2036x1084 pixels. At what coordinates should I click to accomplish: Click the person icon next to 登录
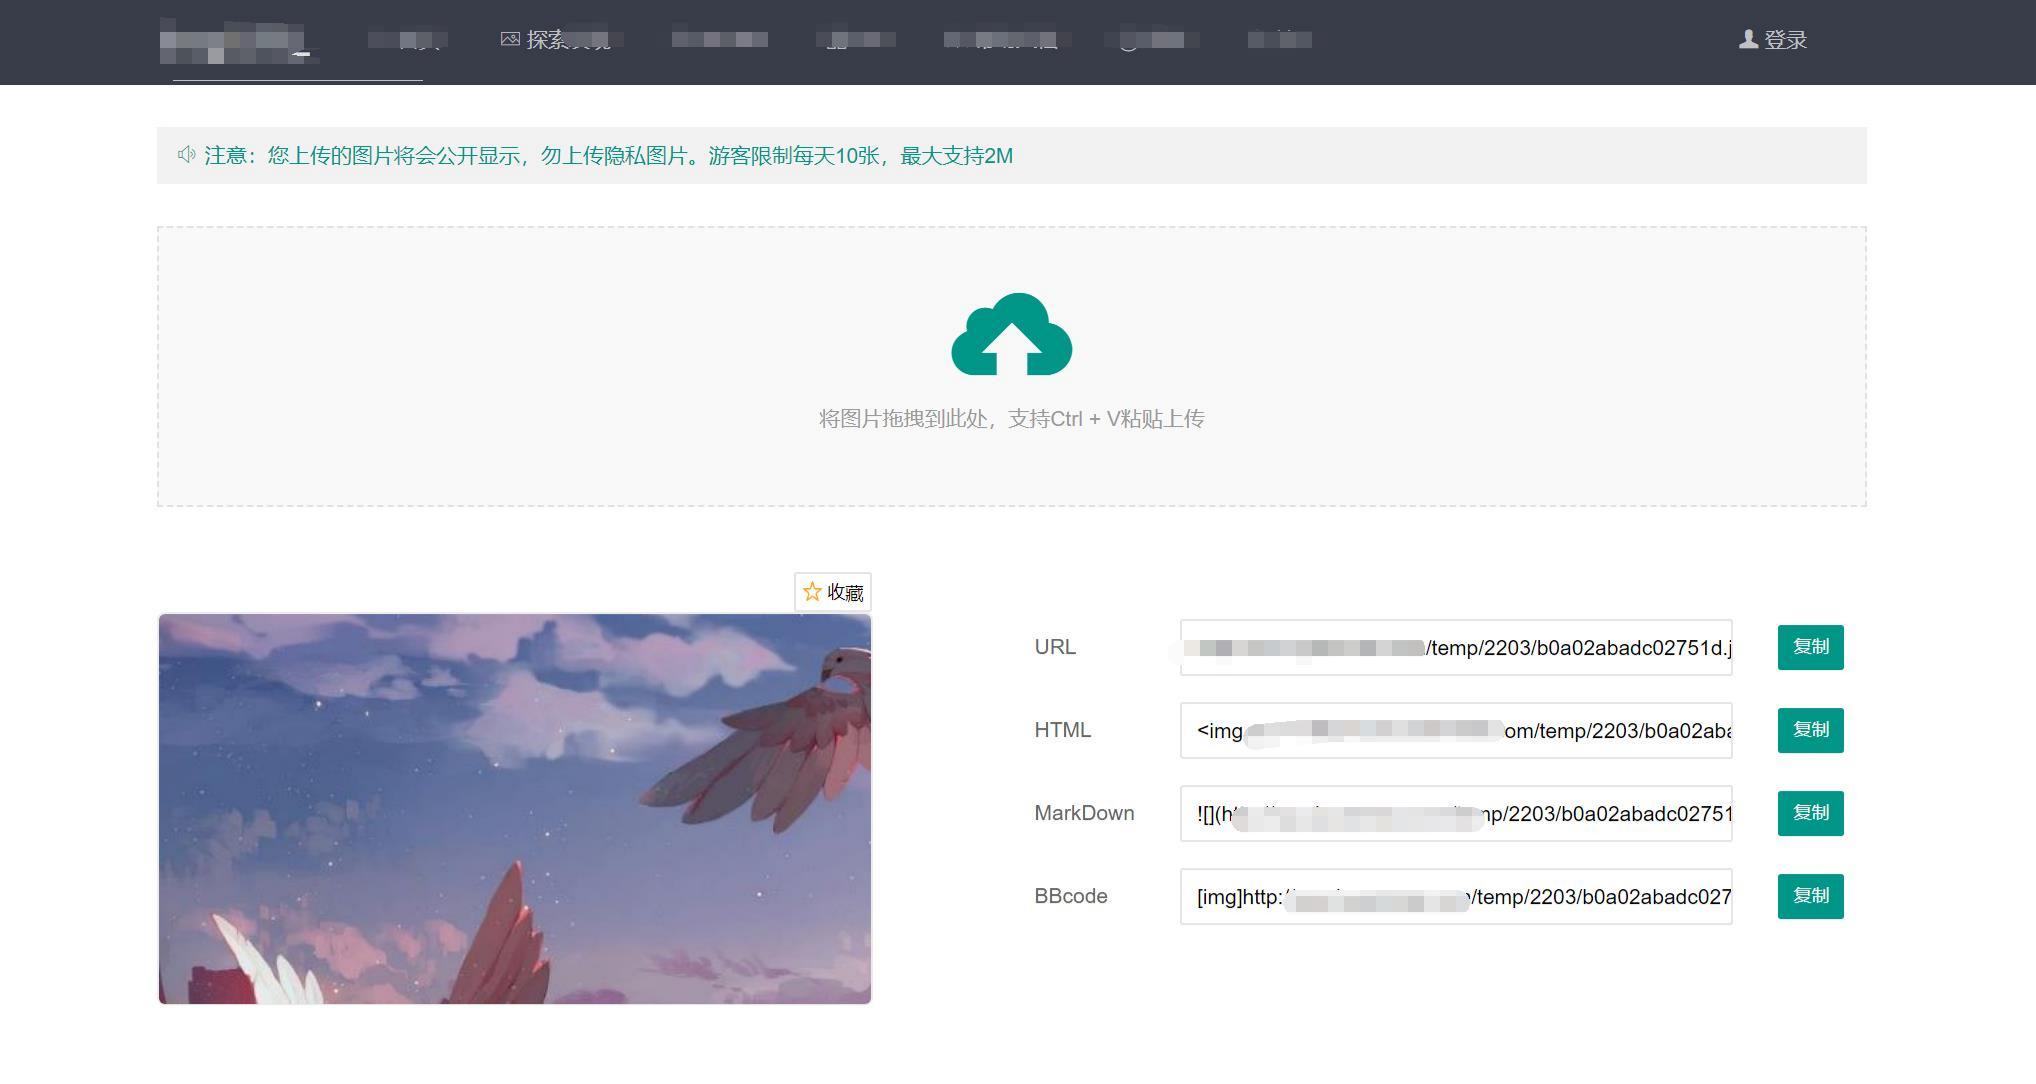tap(1747, 40)
